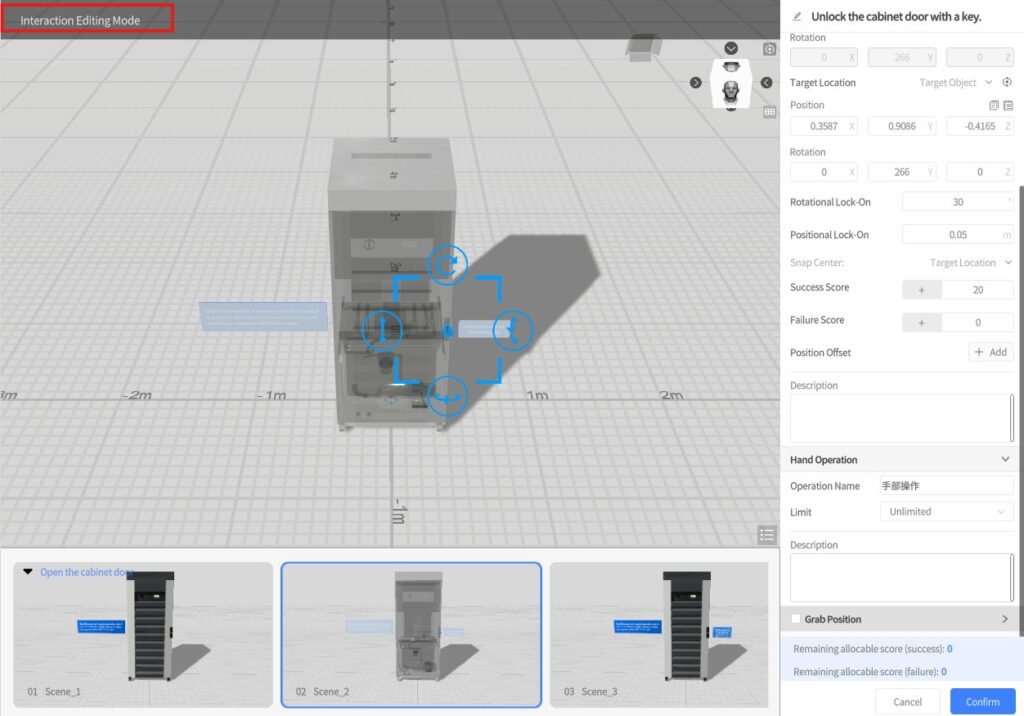Click the copy position values icon
Screen dimensions: 1024x716
(x=993, y=105)
